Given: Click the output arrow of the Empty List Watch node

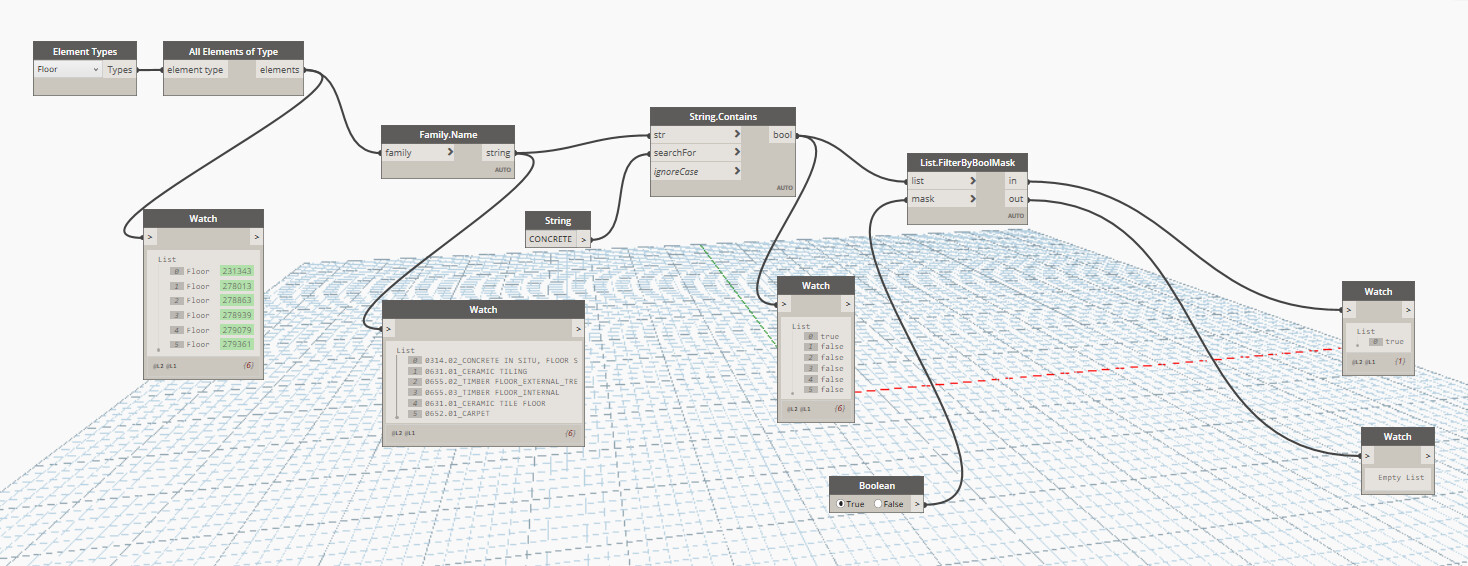Looking at the screenshot, I should point(1428,455).
